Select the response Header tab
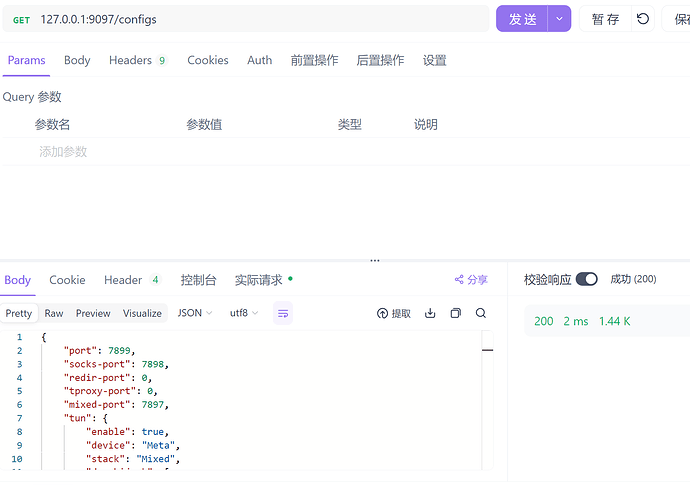This screenshot has width=690, height=485. coord(132,280)
